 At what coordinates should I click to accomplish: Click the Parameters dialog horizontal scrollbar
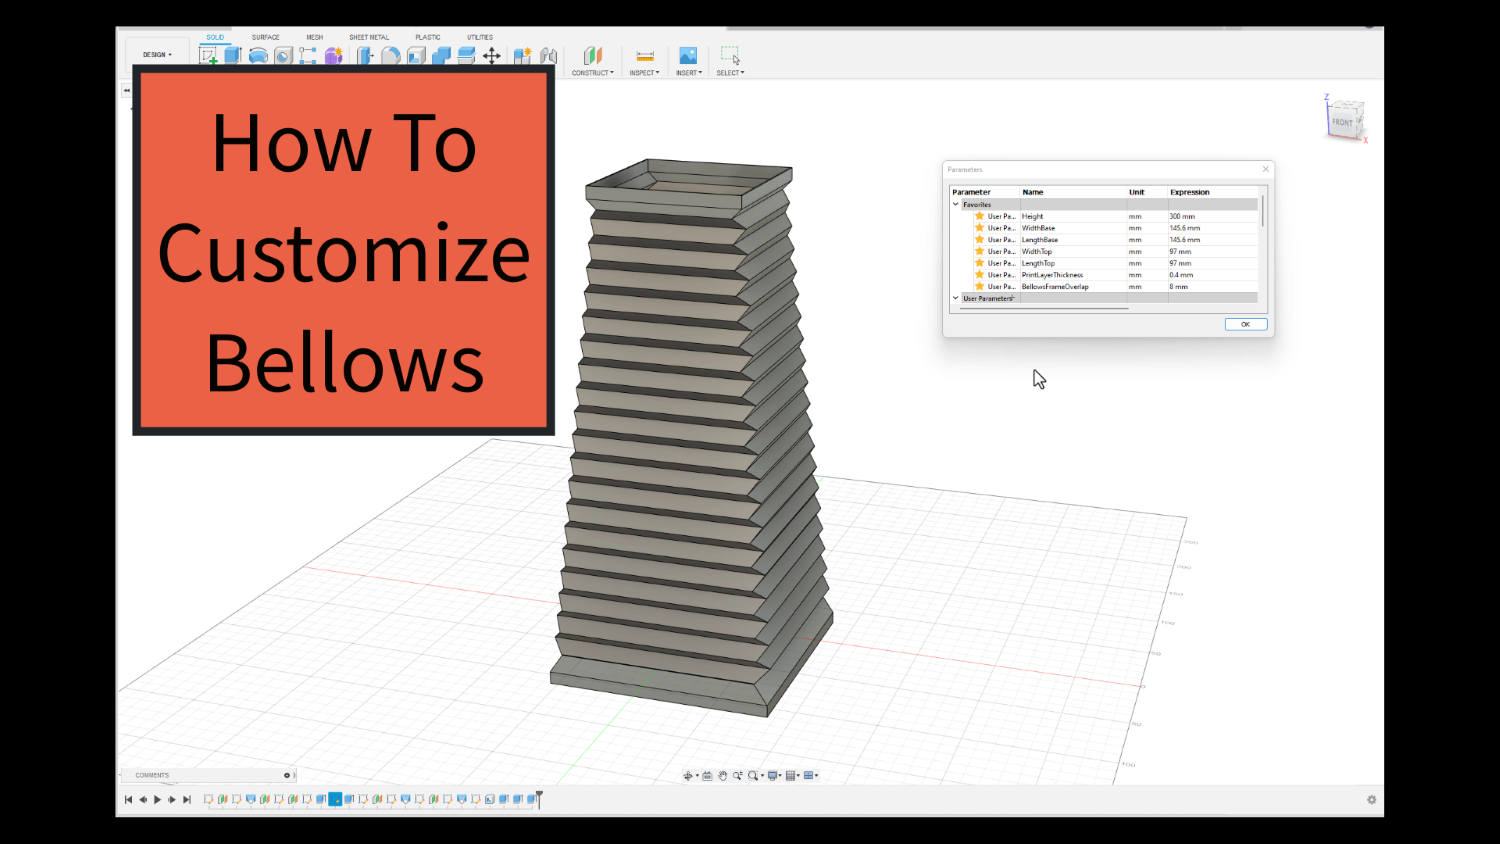coord(1044,309)
